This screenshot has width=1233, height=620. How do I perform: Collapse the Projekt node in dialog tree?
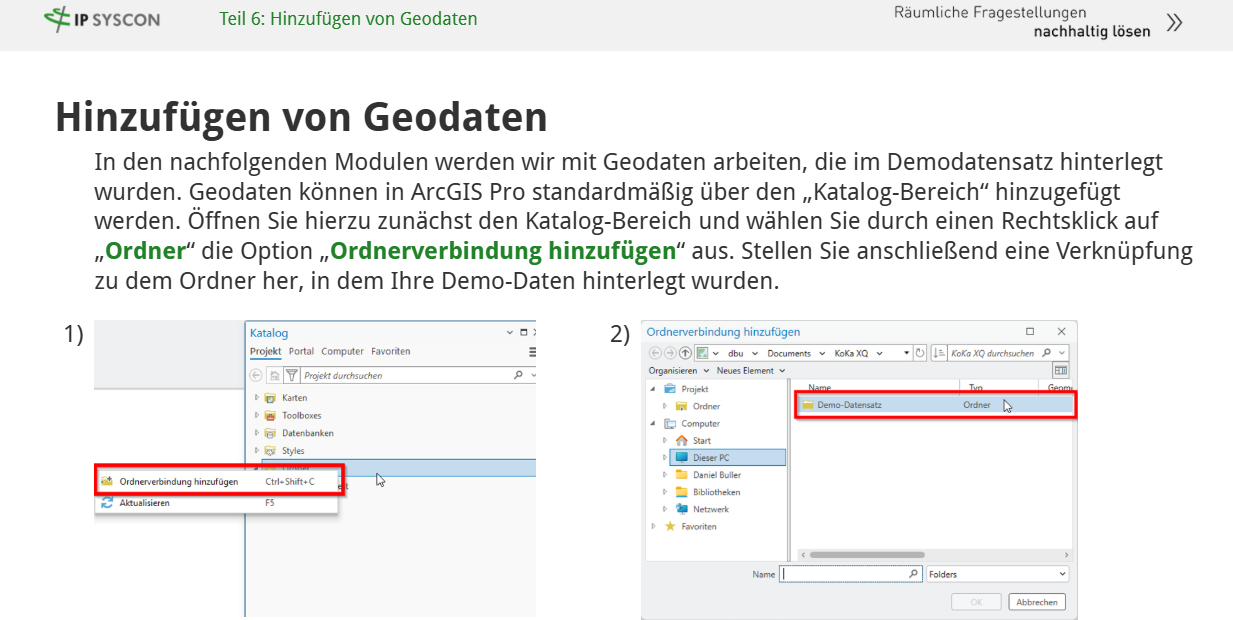tap(653, 389)
